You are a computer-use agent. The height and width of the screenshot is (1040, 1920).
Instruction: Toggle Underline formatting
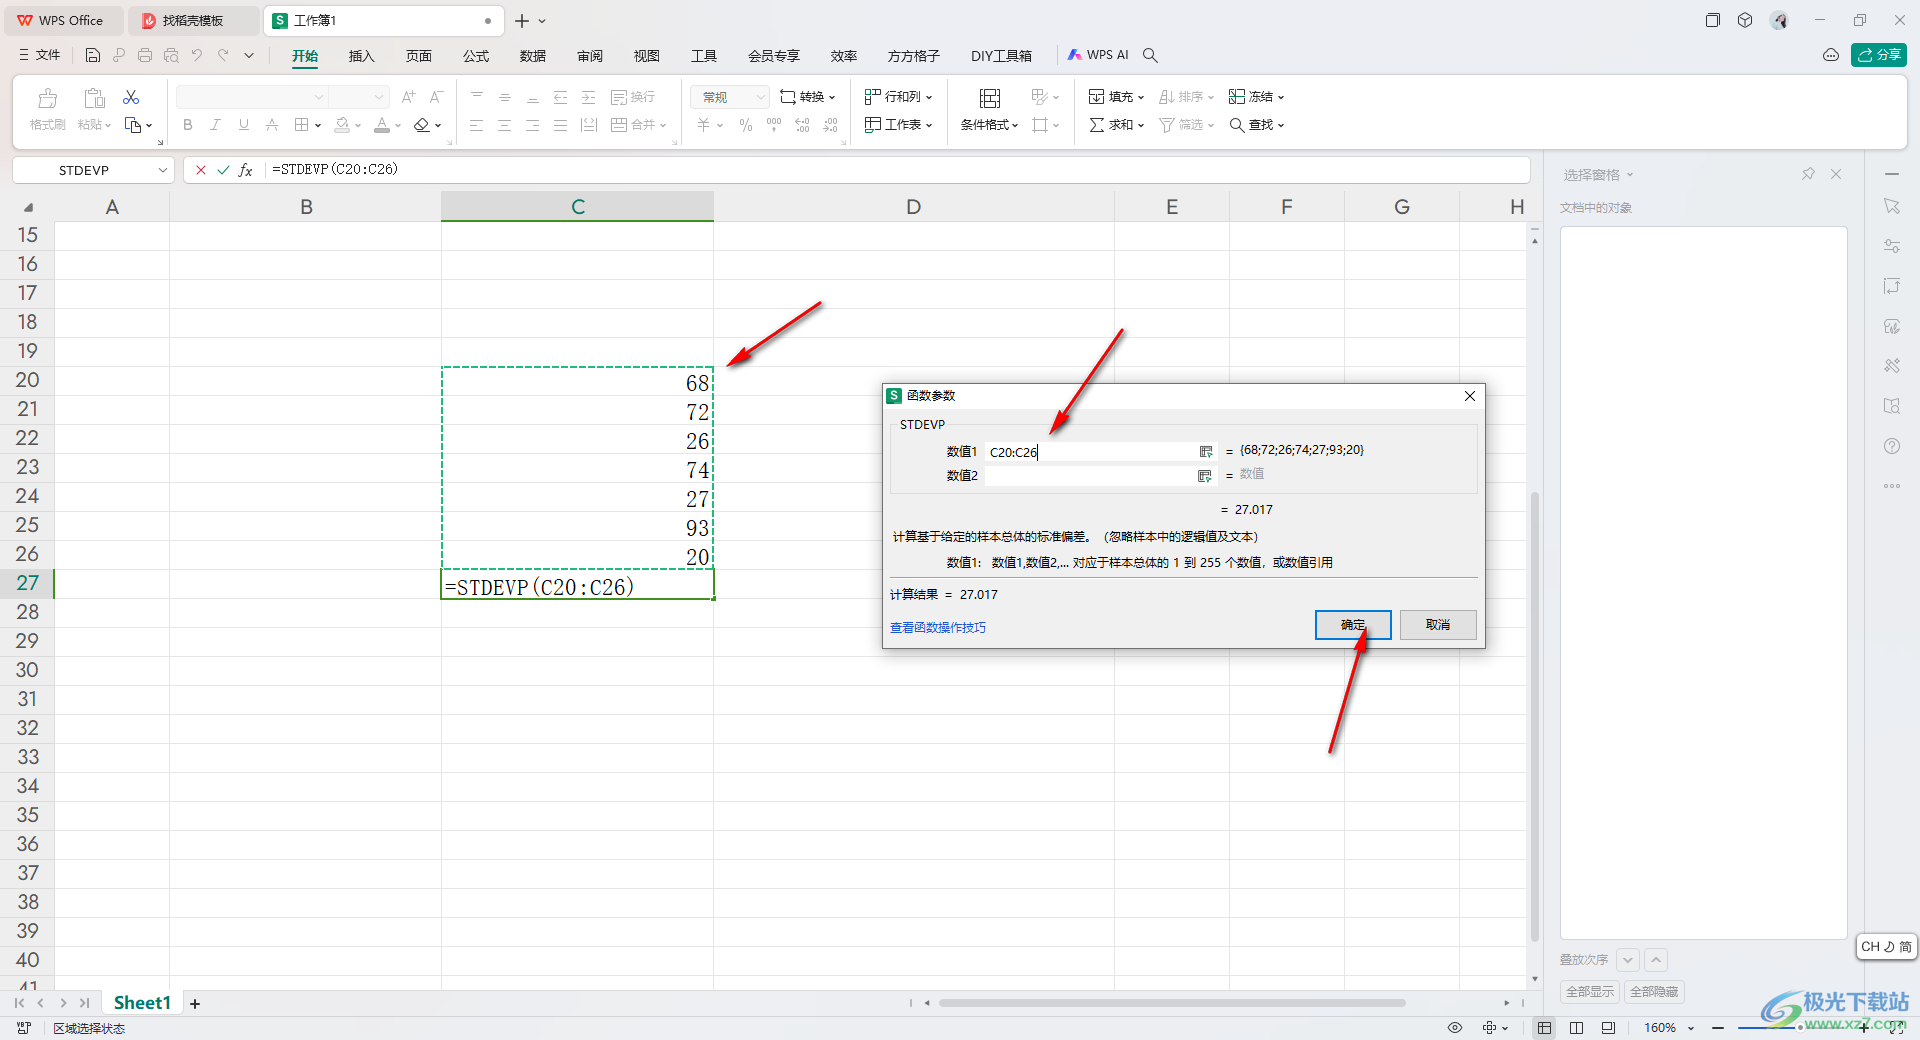244,125
